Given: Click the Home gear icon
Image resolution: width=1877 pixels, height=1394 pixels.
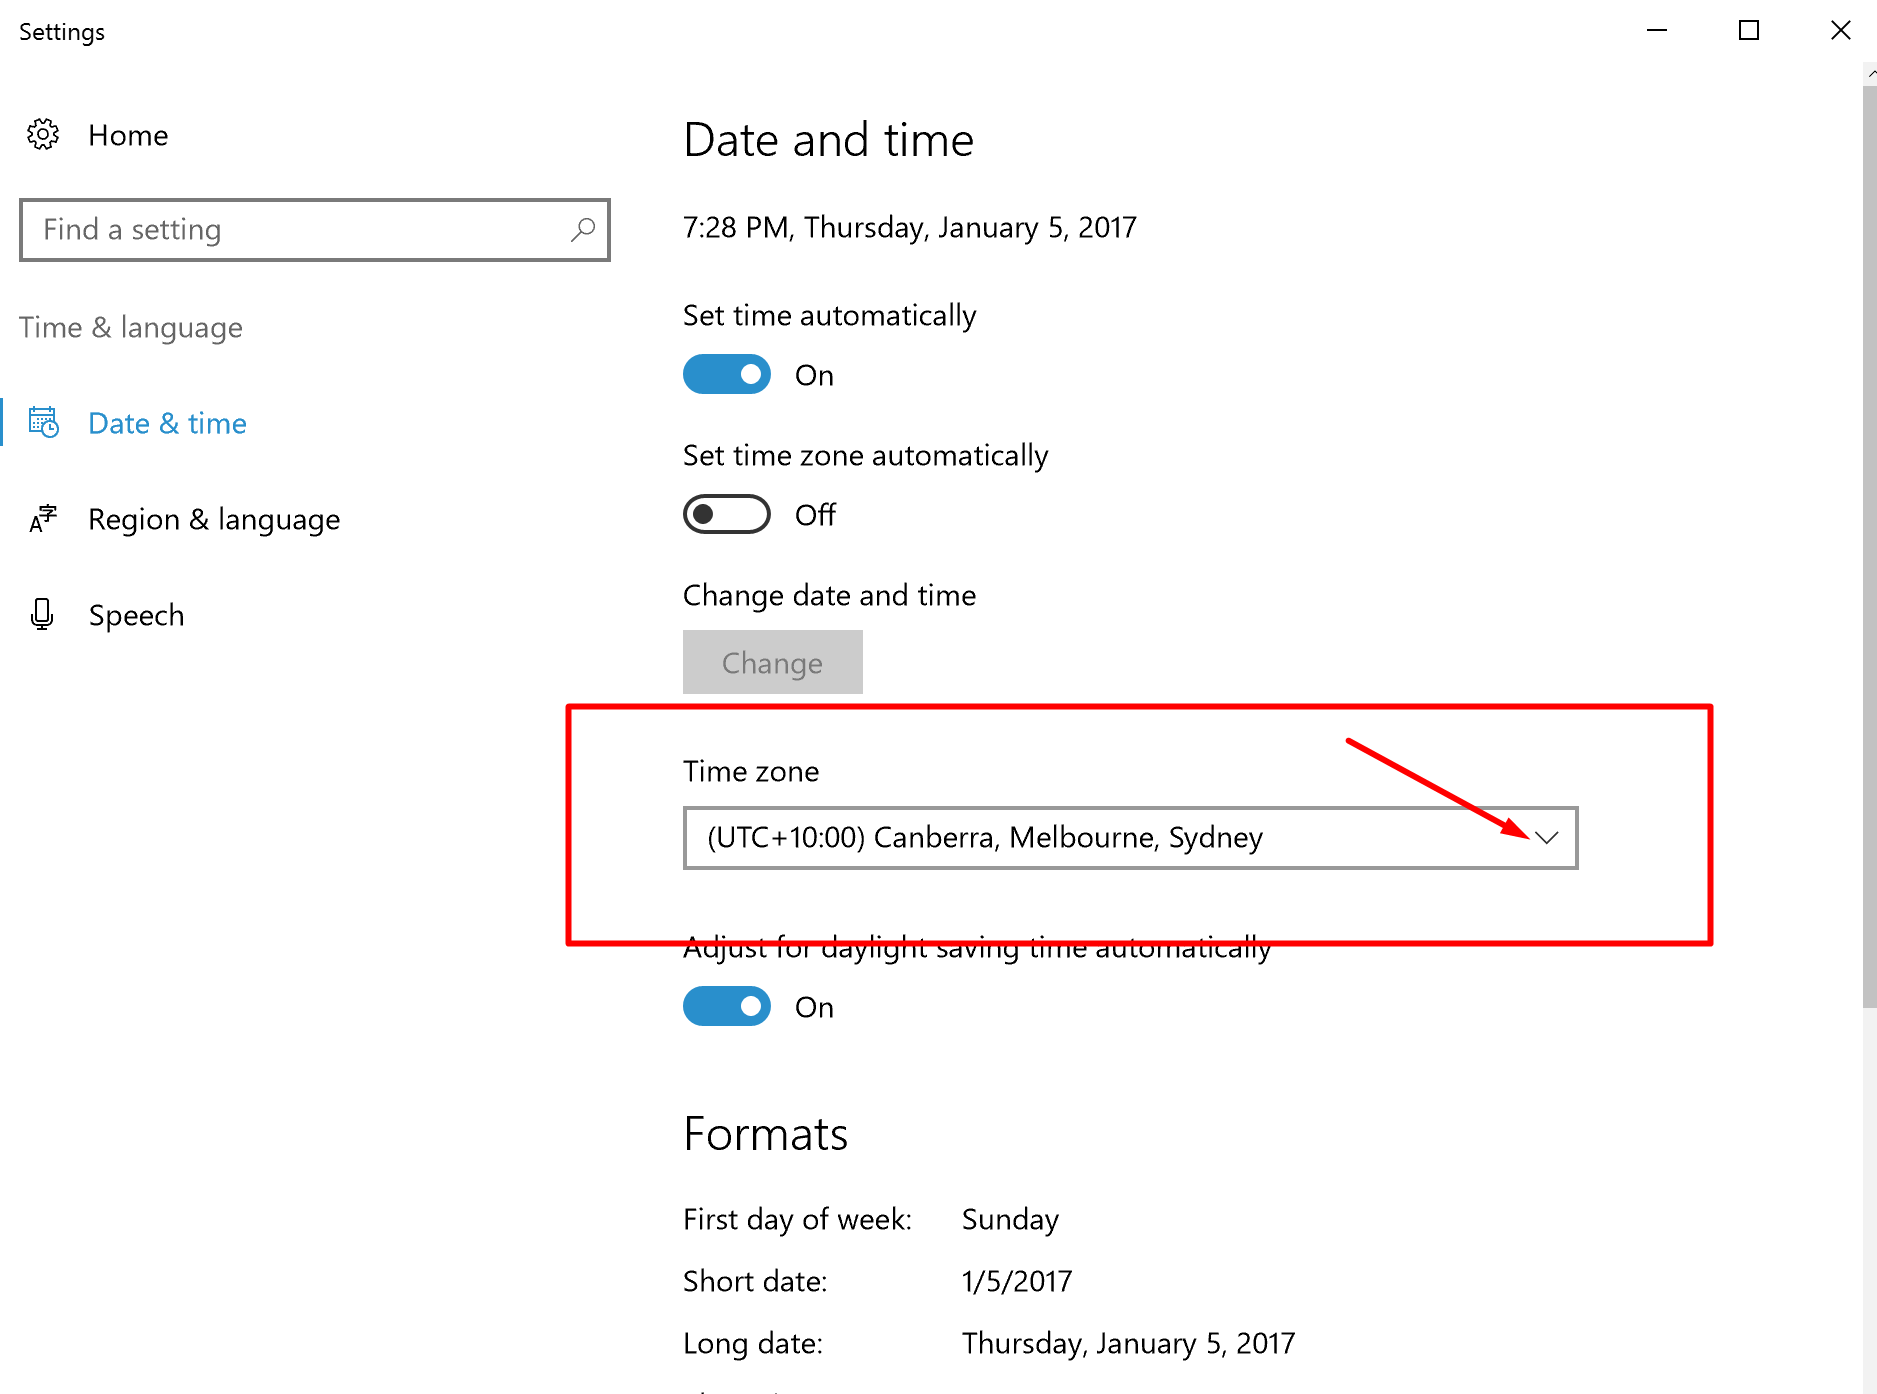Looking at the screenshot, I should 42,135.
